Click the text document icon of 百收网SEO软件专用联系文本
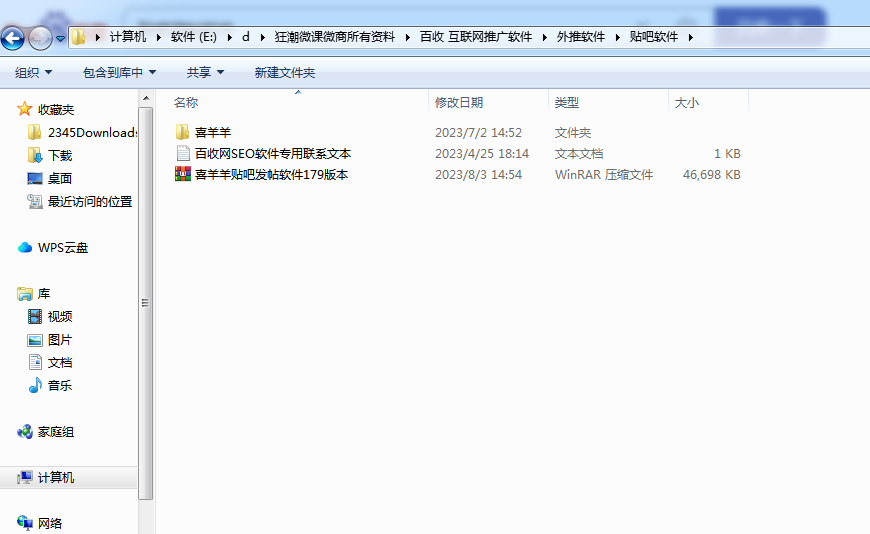 [183, 153]
